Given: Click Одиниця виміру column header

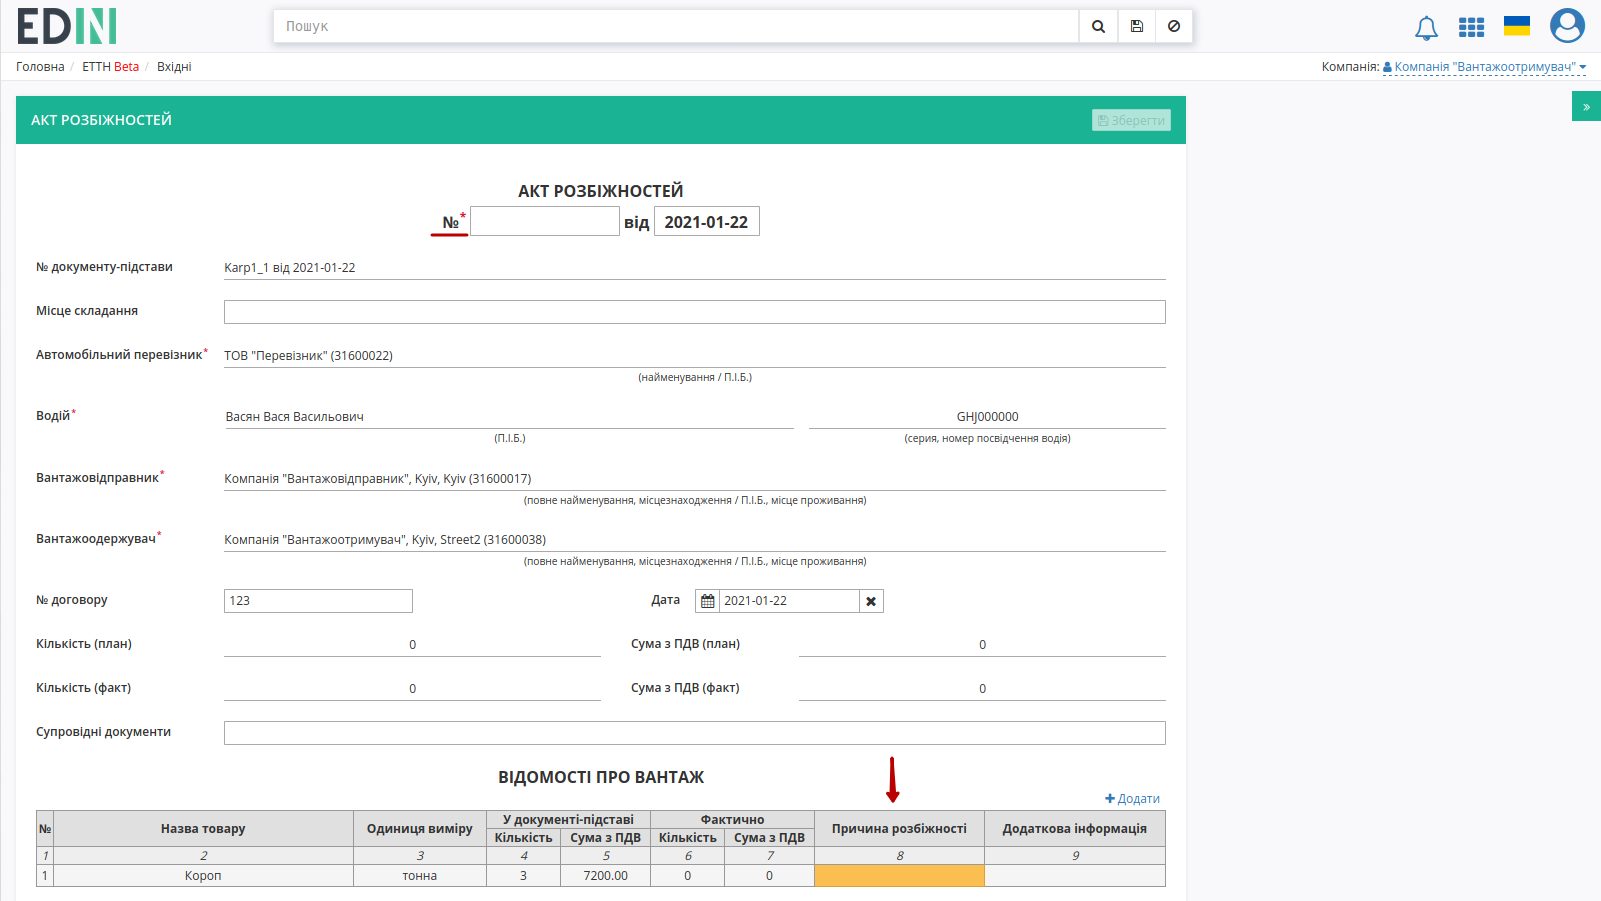Looking at the screenshot, I should [420, 829].
